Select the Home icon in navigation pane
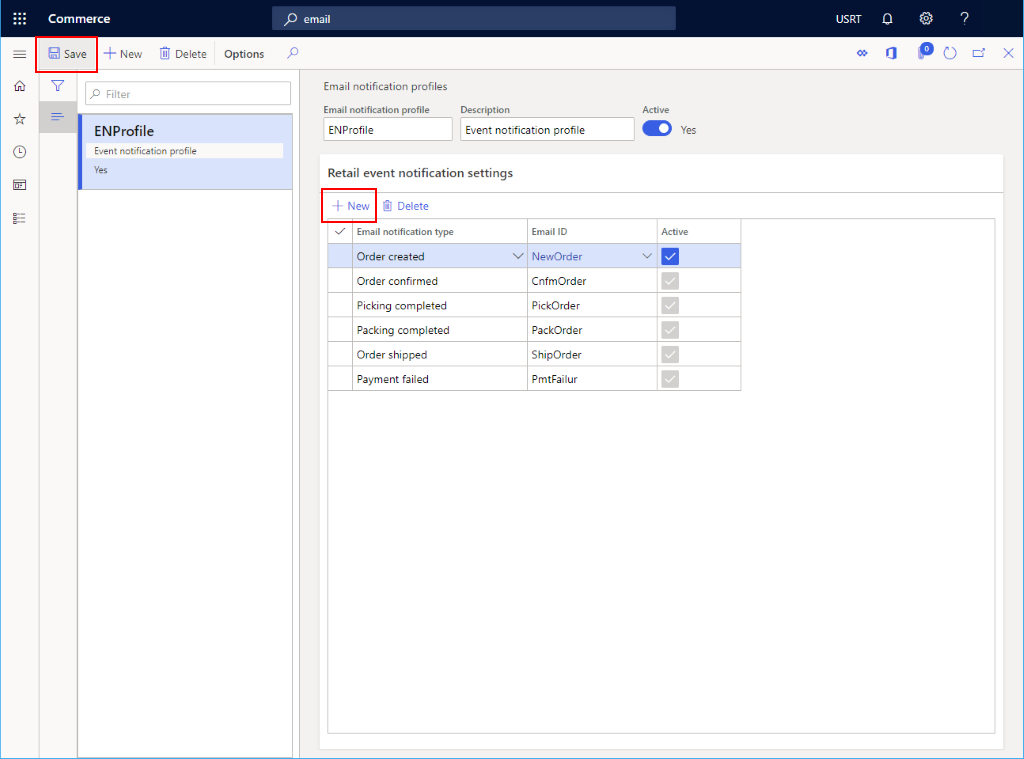 click(x=19, y=86)
